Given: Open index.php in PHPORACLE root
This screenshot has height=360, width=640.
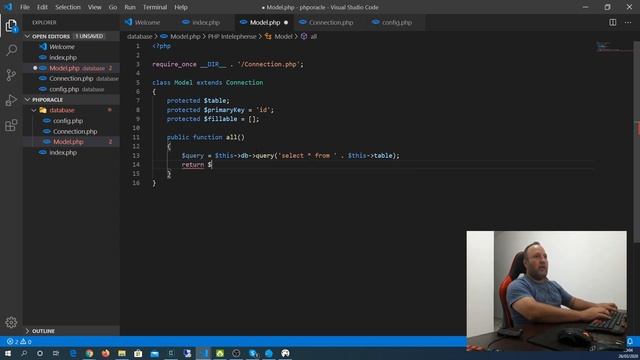Looking at the screenshot, I should pyautogui.click(x=71, y=152).
